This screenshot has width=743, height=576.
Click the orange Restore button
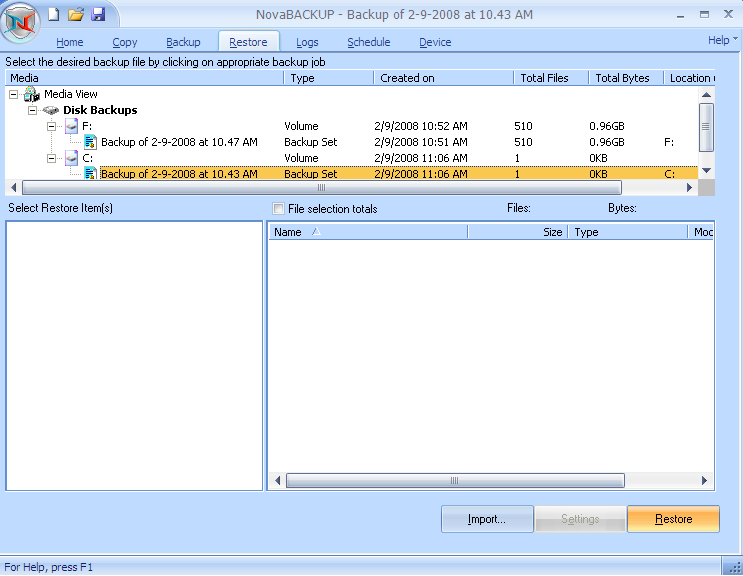tap(673, 519)
